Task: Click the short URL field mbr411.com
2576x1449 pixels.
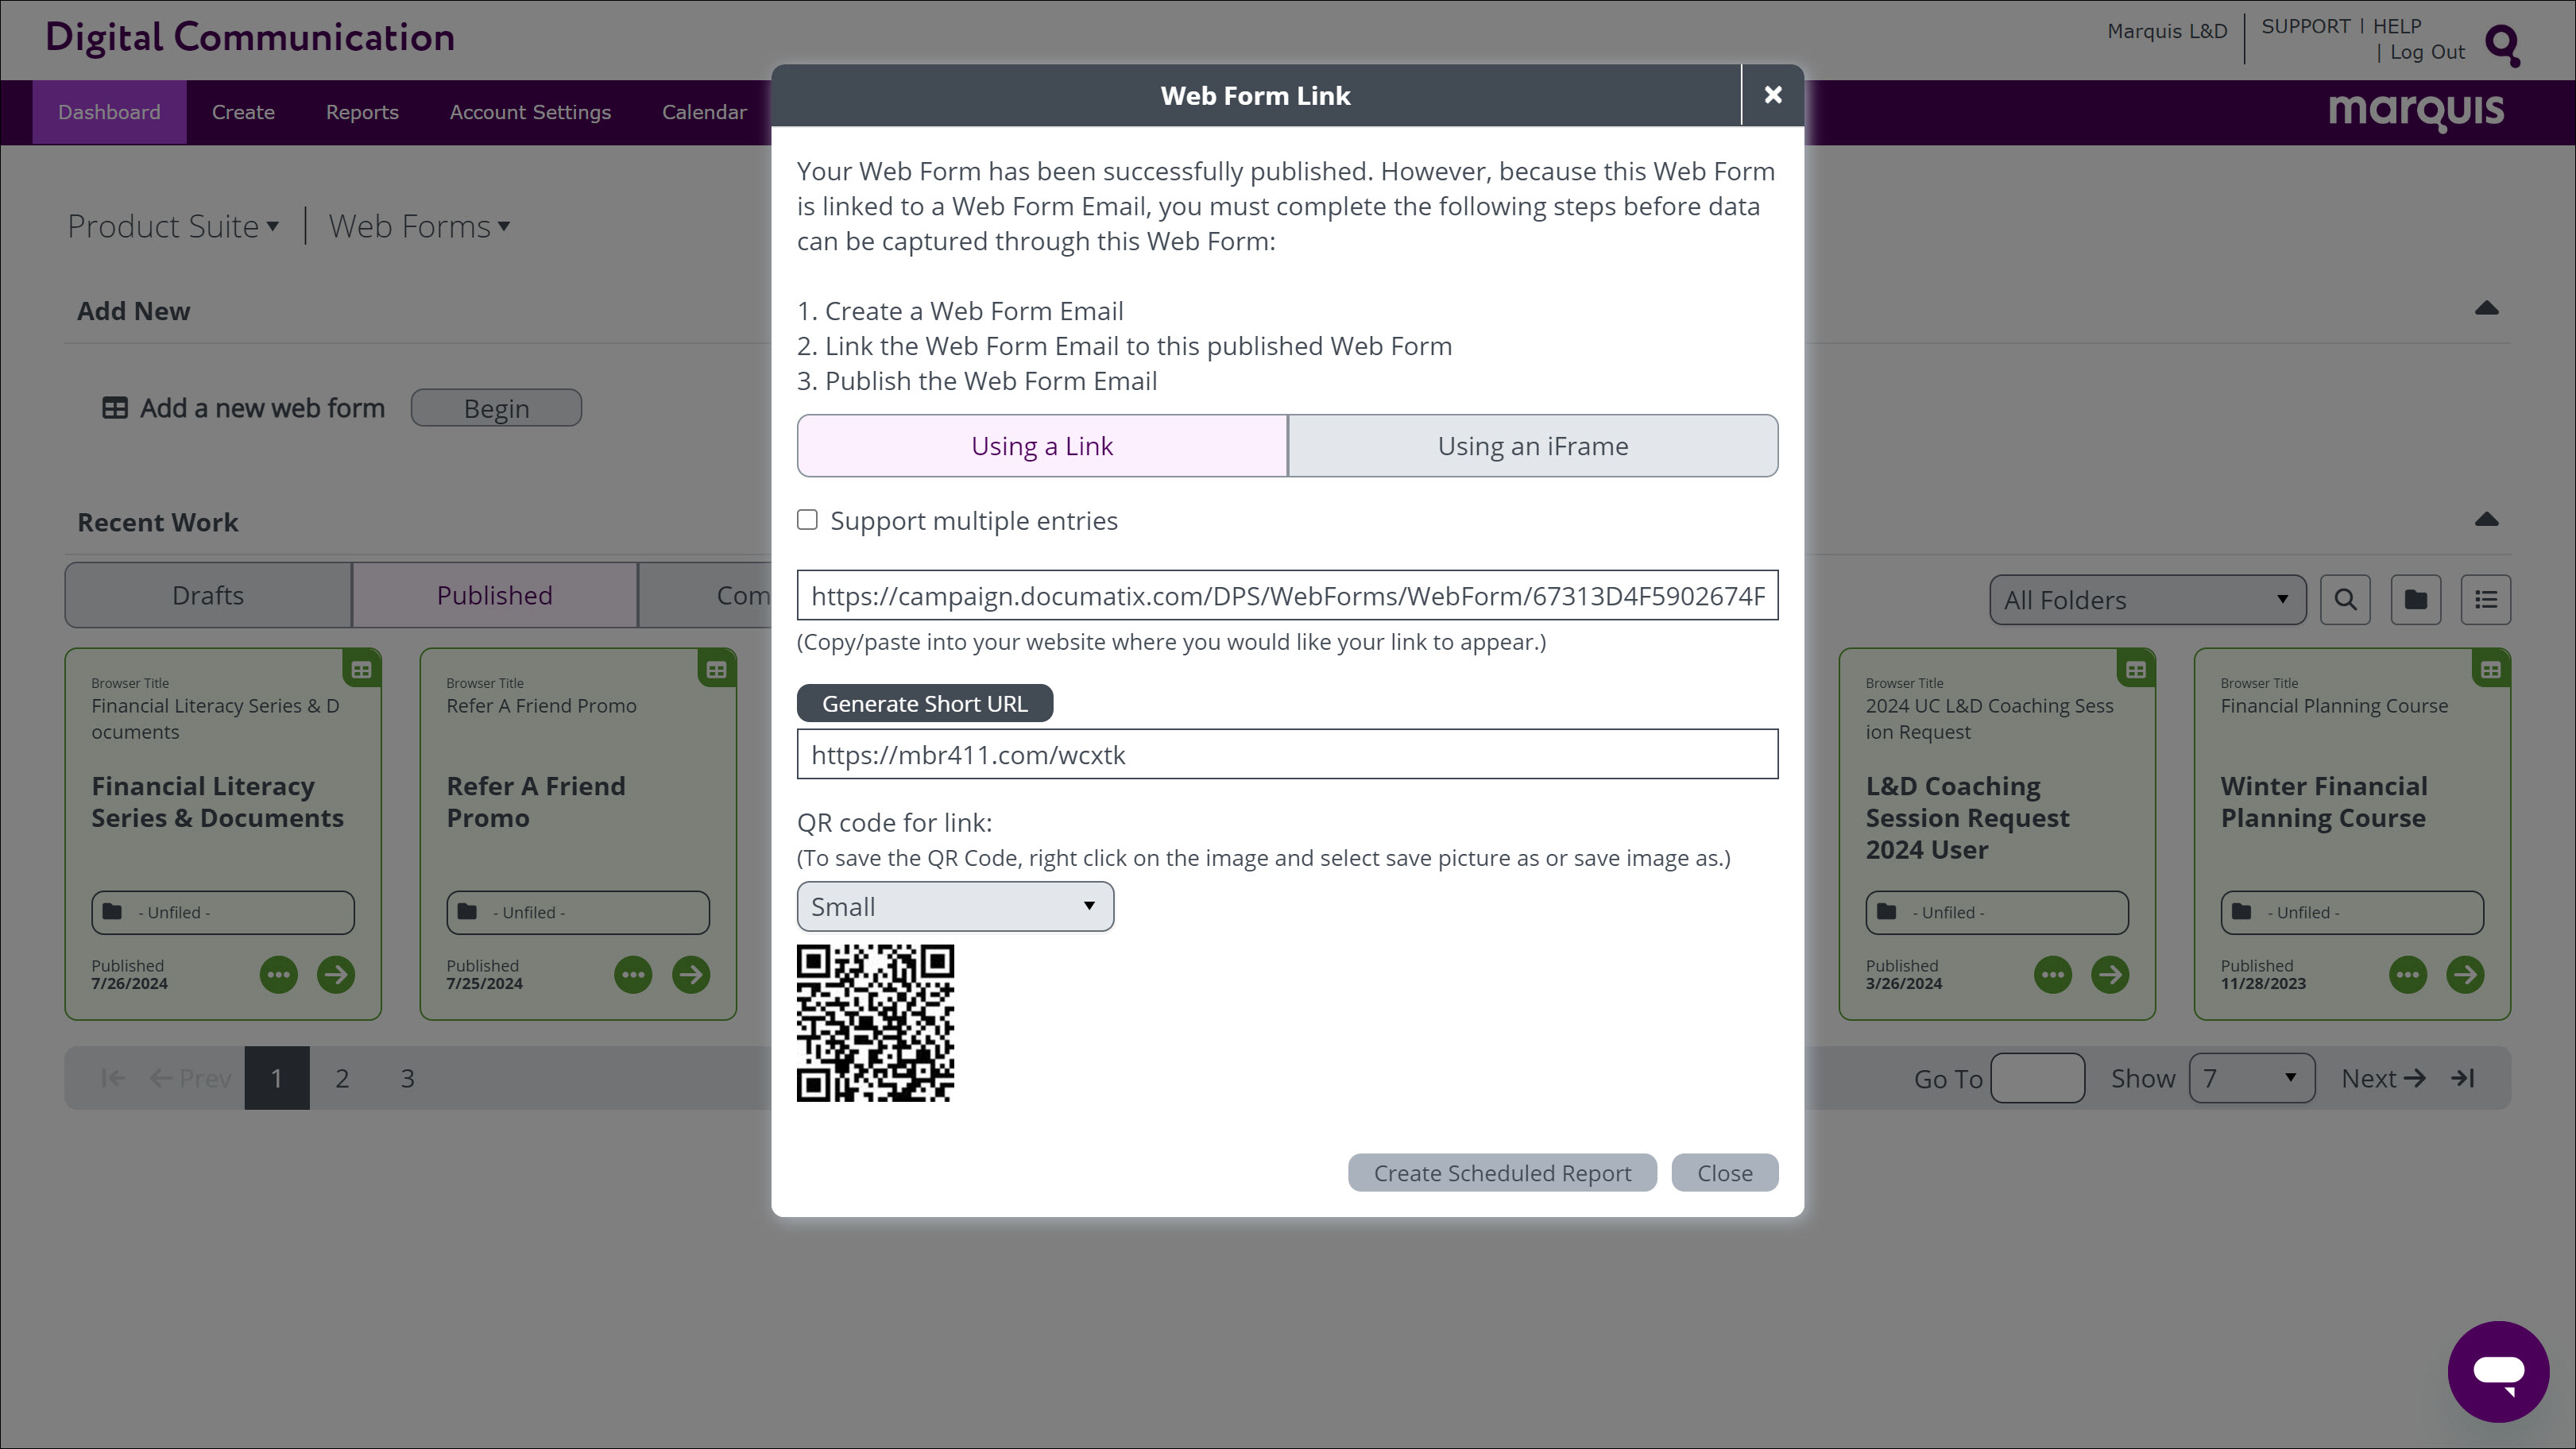Action: [x=1287, y=754]
